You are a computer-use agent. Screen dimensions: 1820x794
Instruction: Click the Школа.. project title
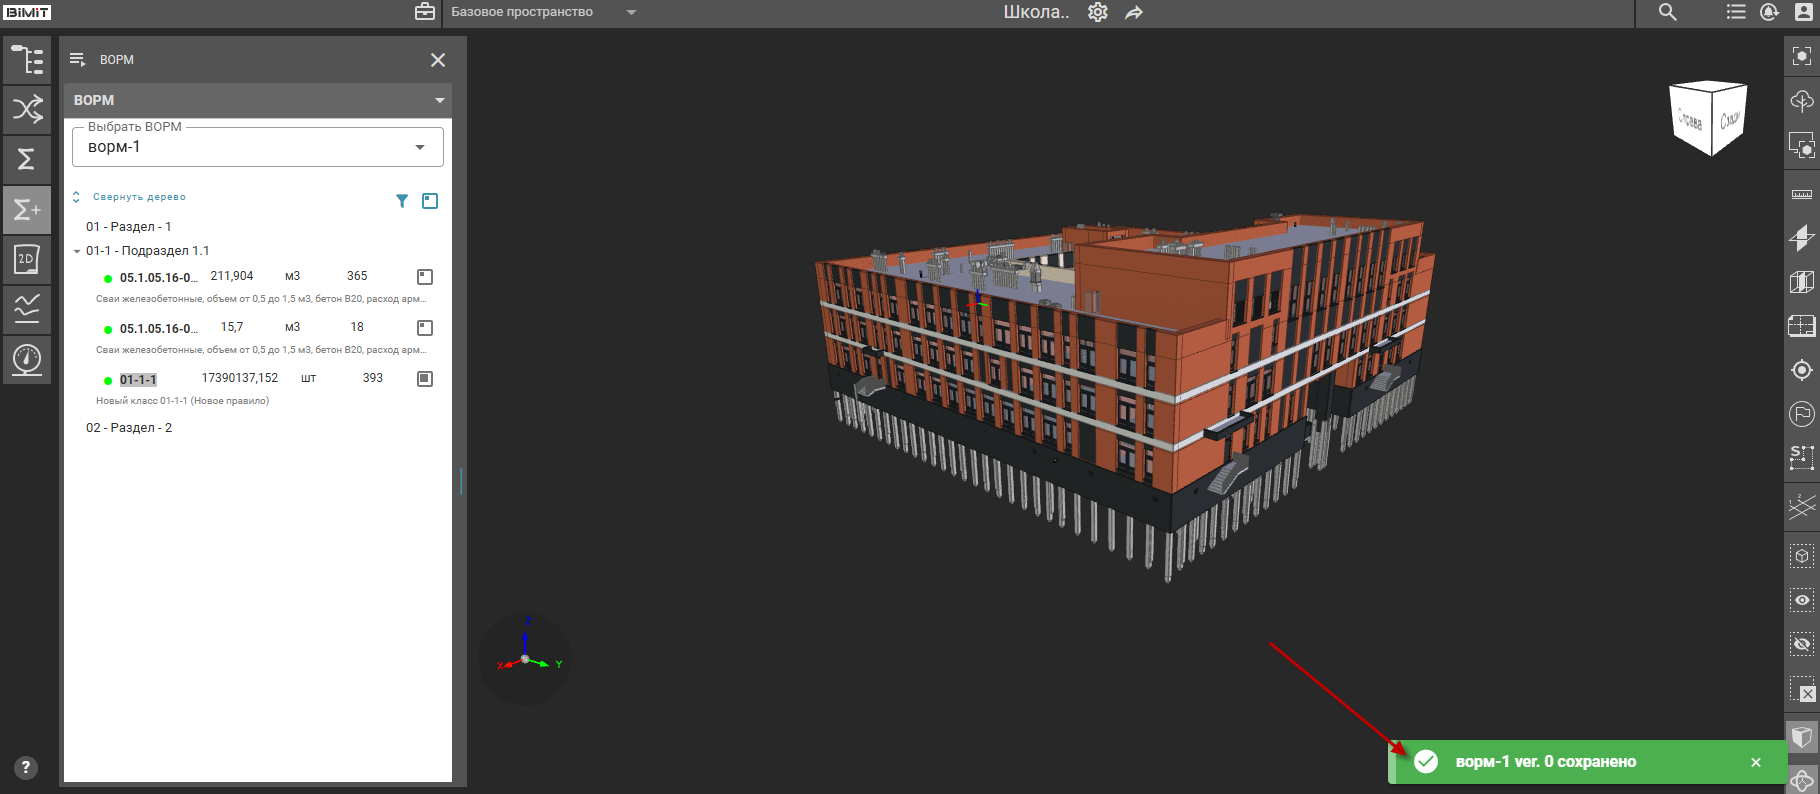tap(1036, 12)
